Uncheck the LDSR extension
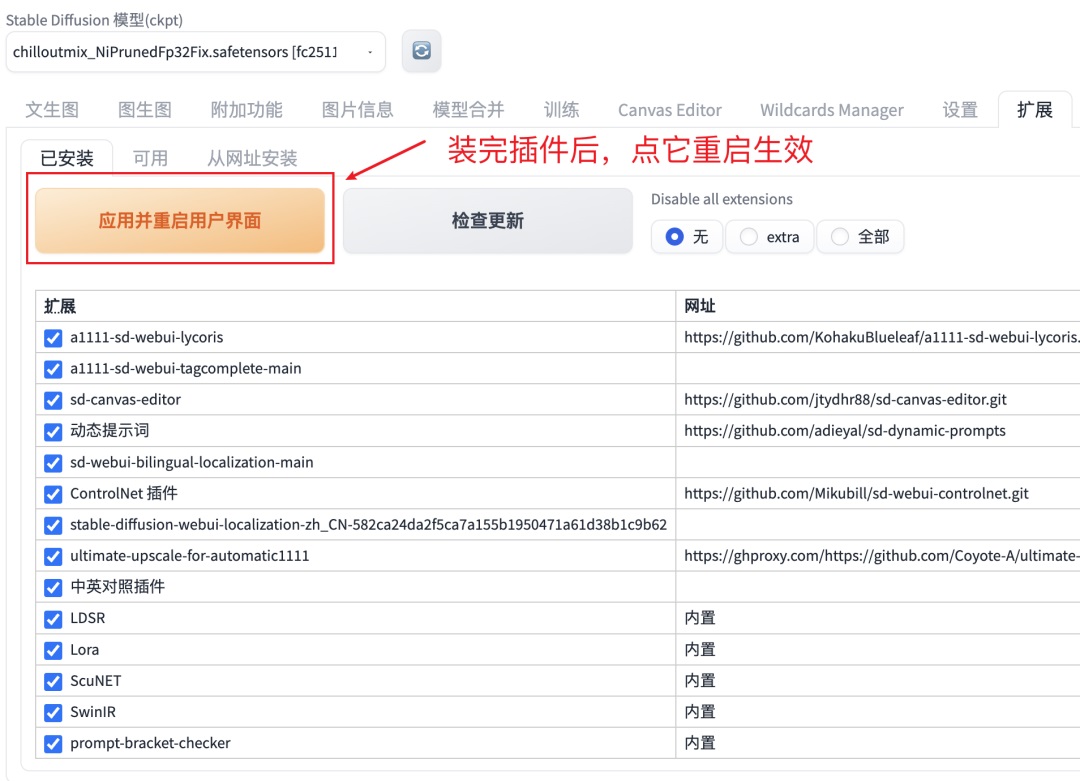This screenshot has width=1080, height=781. (x=53, y=618)
